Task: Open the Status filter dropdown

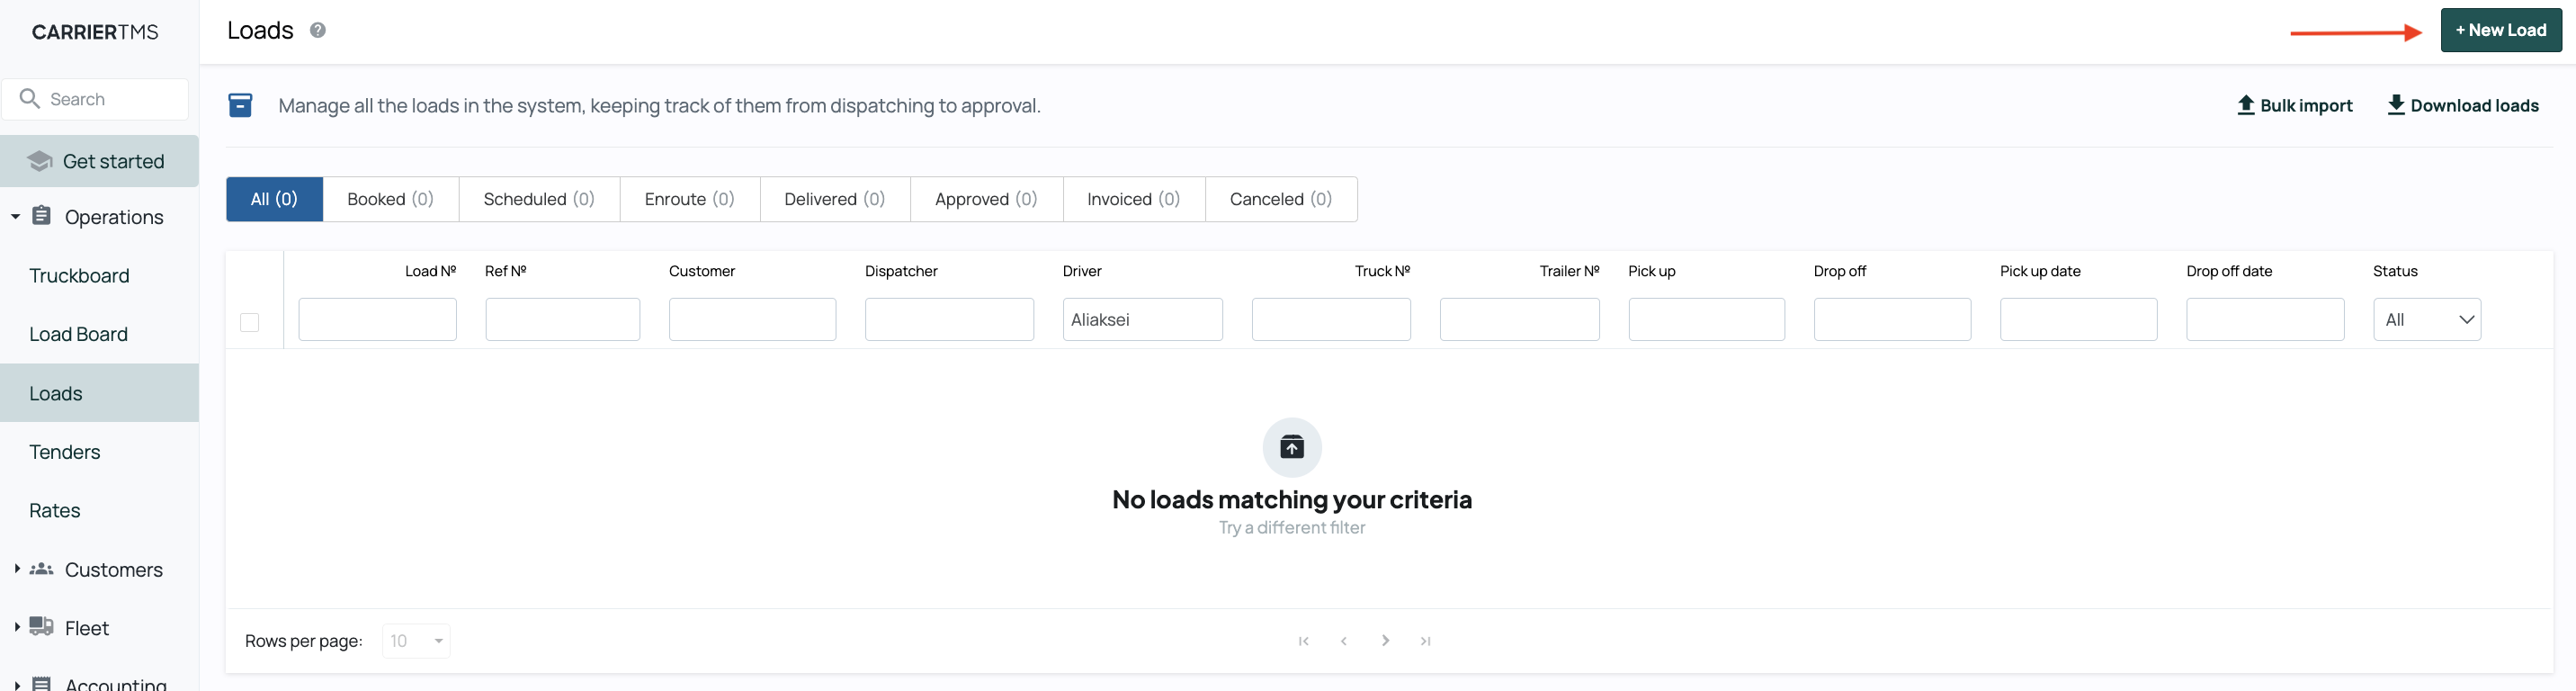Action: click(2427, 320)
